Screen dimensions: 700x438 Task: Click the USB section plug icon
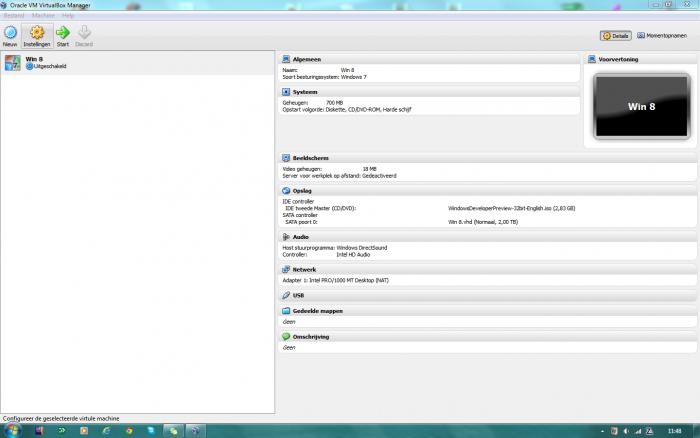click(286, 295)
